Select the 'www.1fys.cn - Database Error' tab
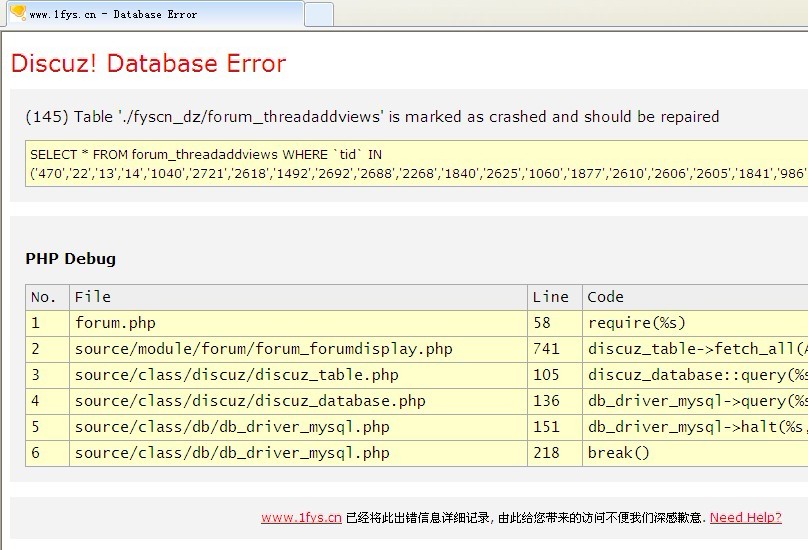The height and width of the screenshot is (550, 808). [x=155, y=14]
